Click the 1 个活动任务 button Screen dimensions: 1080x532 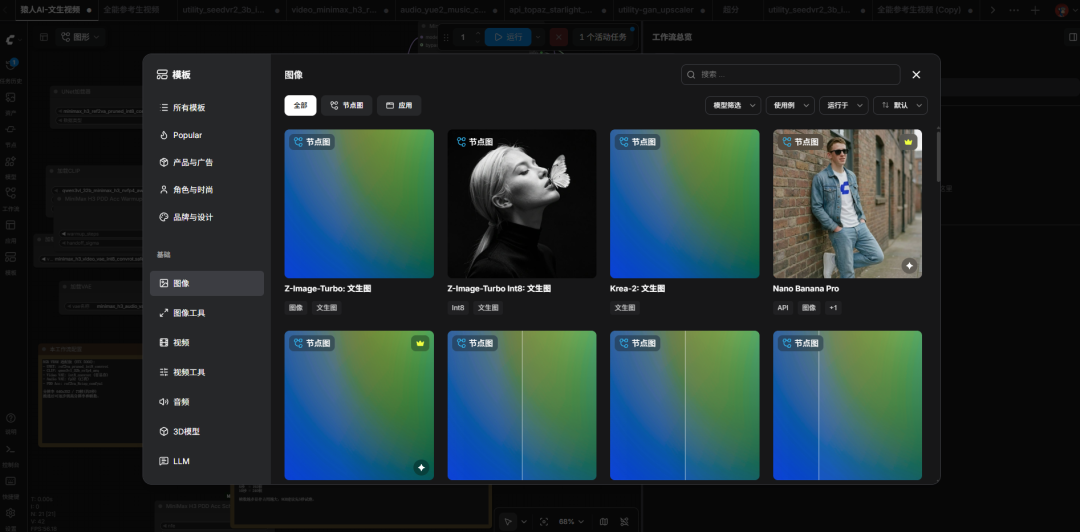604,37
